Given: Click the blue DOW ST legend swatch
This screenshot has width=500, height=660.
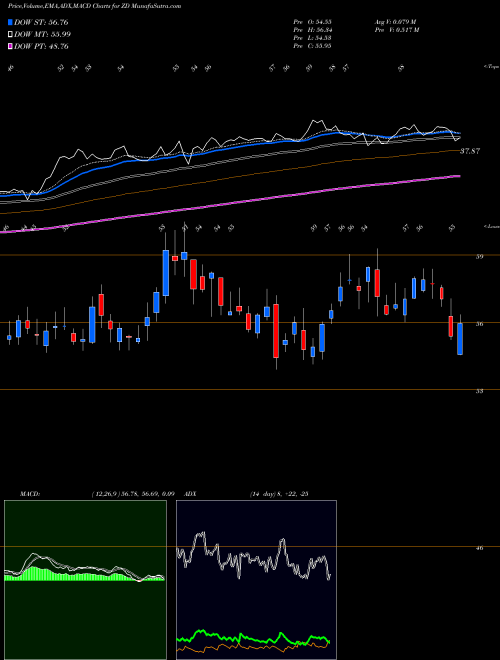Looking at the screenshot, I should 11,22.
